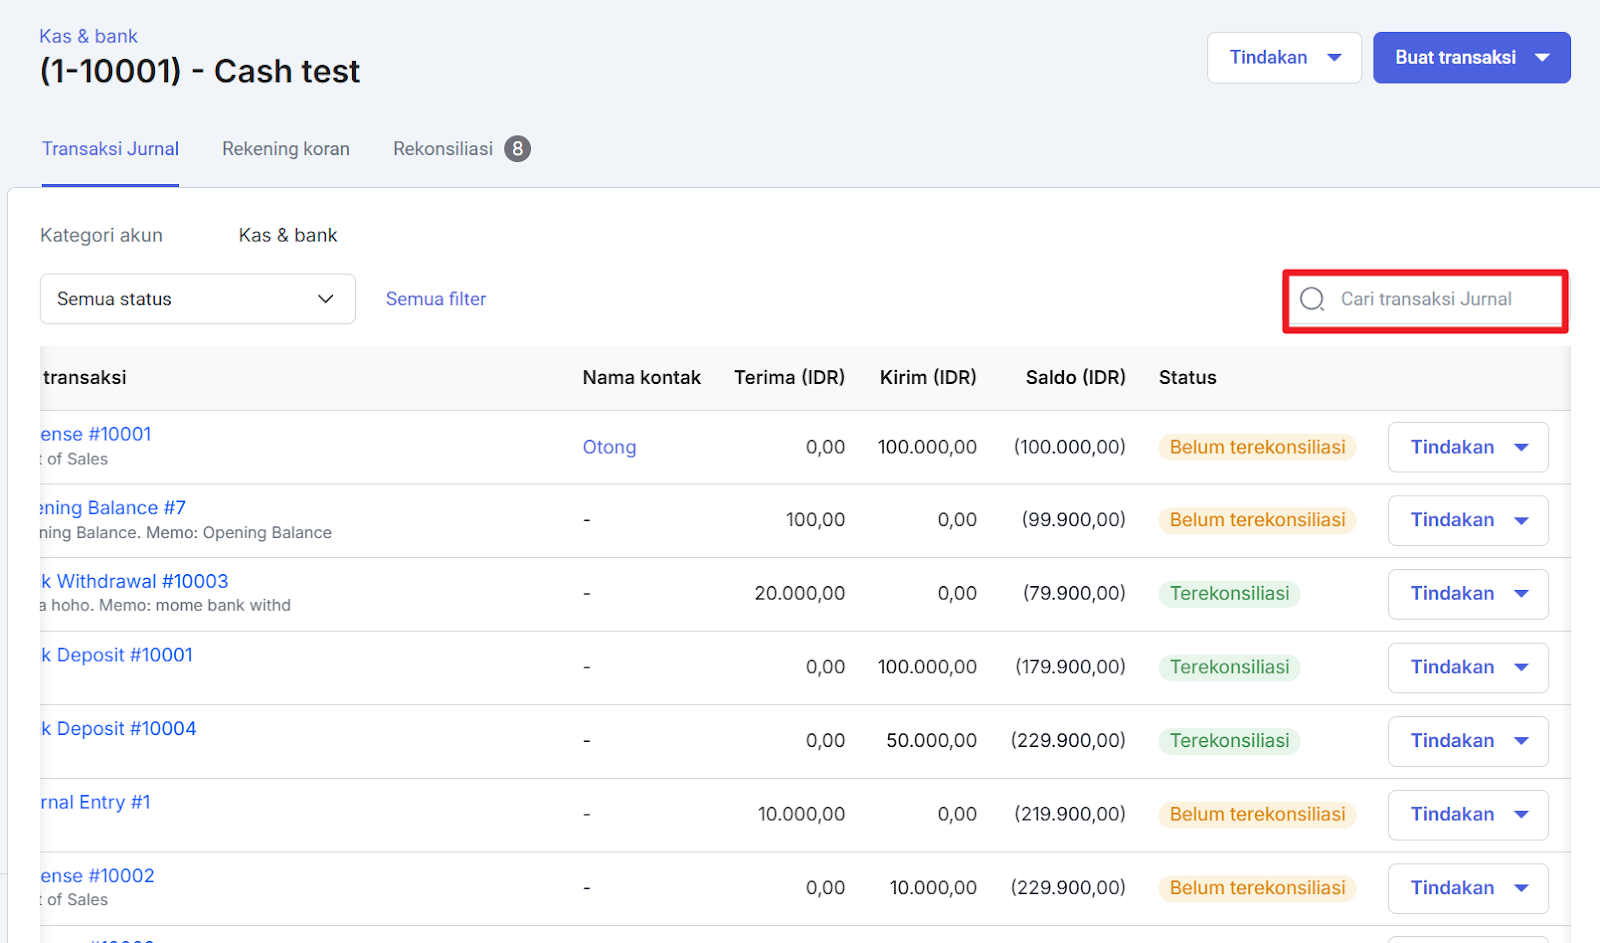
Task: Click Terekonsiliasi badge in Withdrawal #10003 row
Action: pos(1229,594)
